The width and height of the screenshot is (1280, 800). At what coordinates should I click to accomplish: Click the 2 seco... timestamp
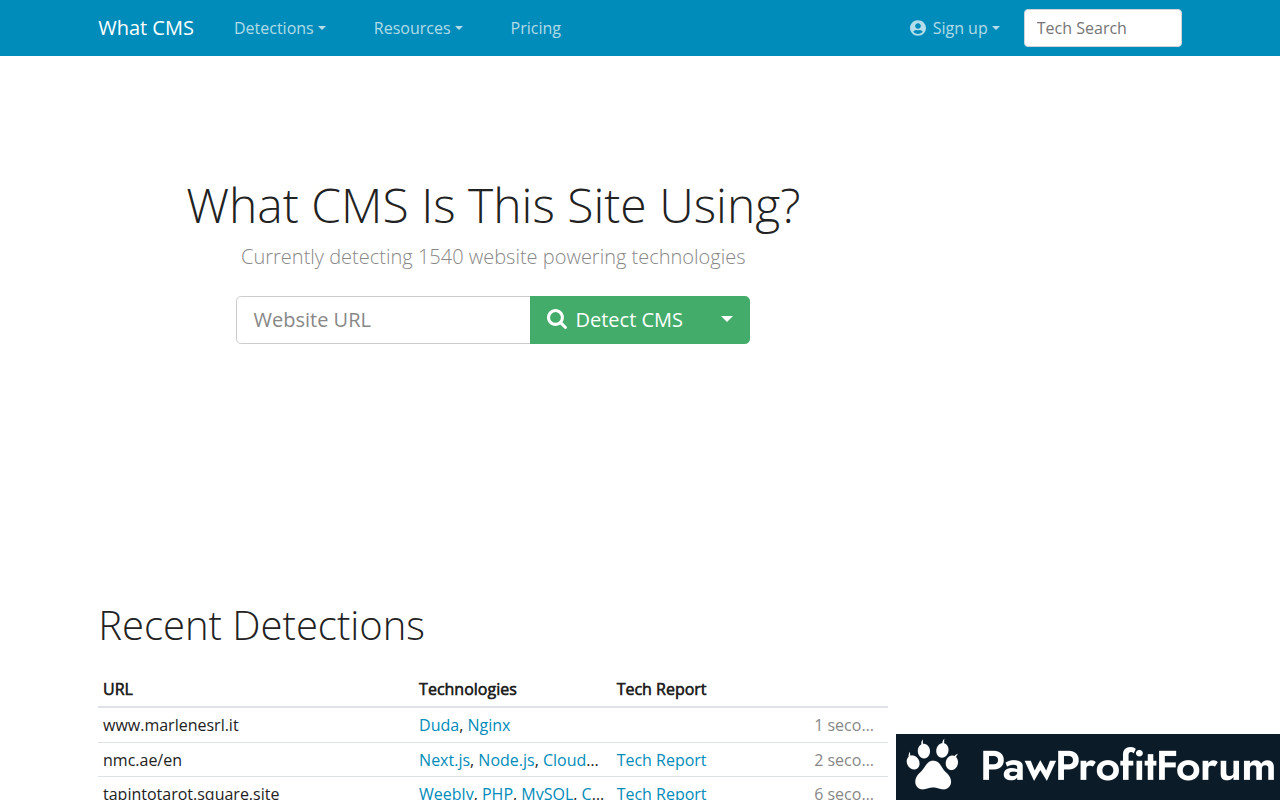[x=844, y=760]
